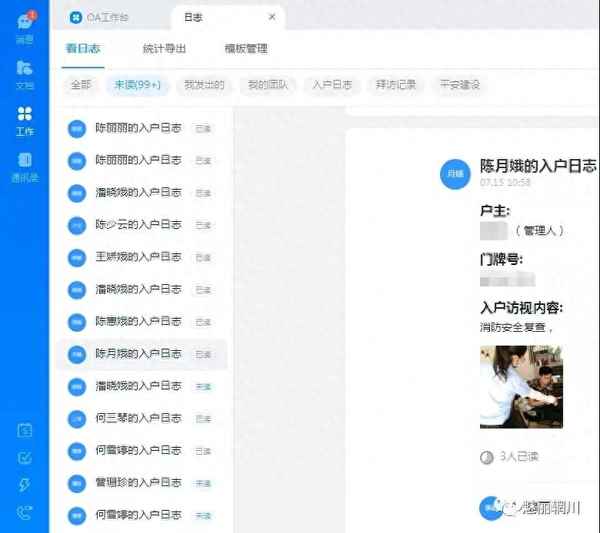Viewport: 600px width, 533px height.
Task: Filter logs by 拜访记录
Action: (395, 85)
